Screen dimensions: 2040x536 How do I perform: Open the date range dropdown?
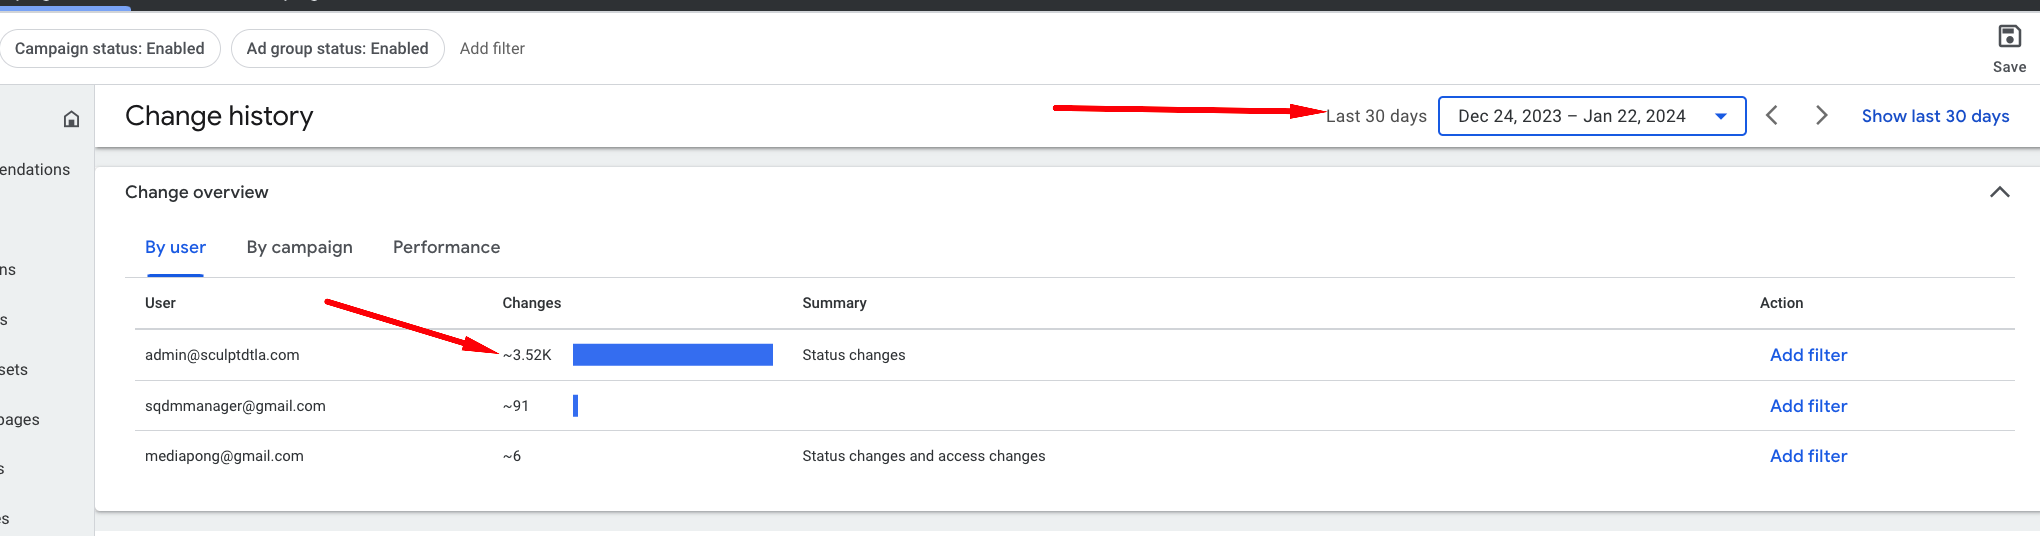pos(1592,116)
